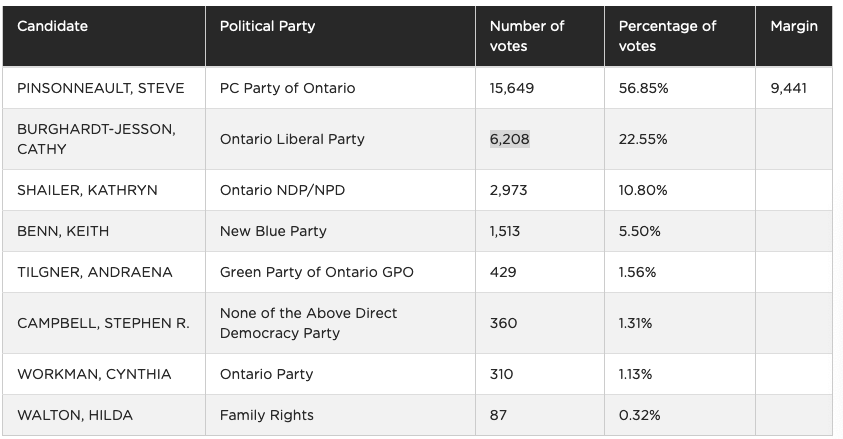Screen dimensions: 843x439
Task: Click the highlighted 6,208 vote count
Action: tap(509, 139)
